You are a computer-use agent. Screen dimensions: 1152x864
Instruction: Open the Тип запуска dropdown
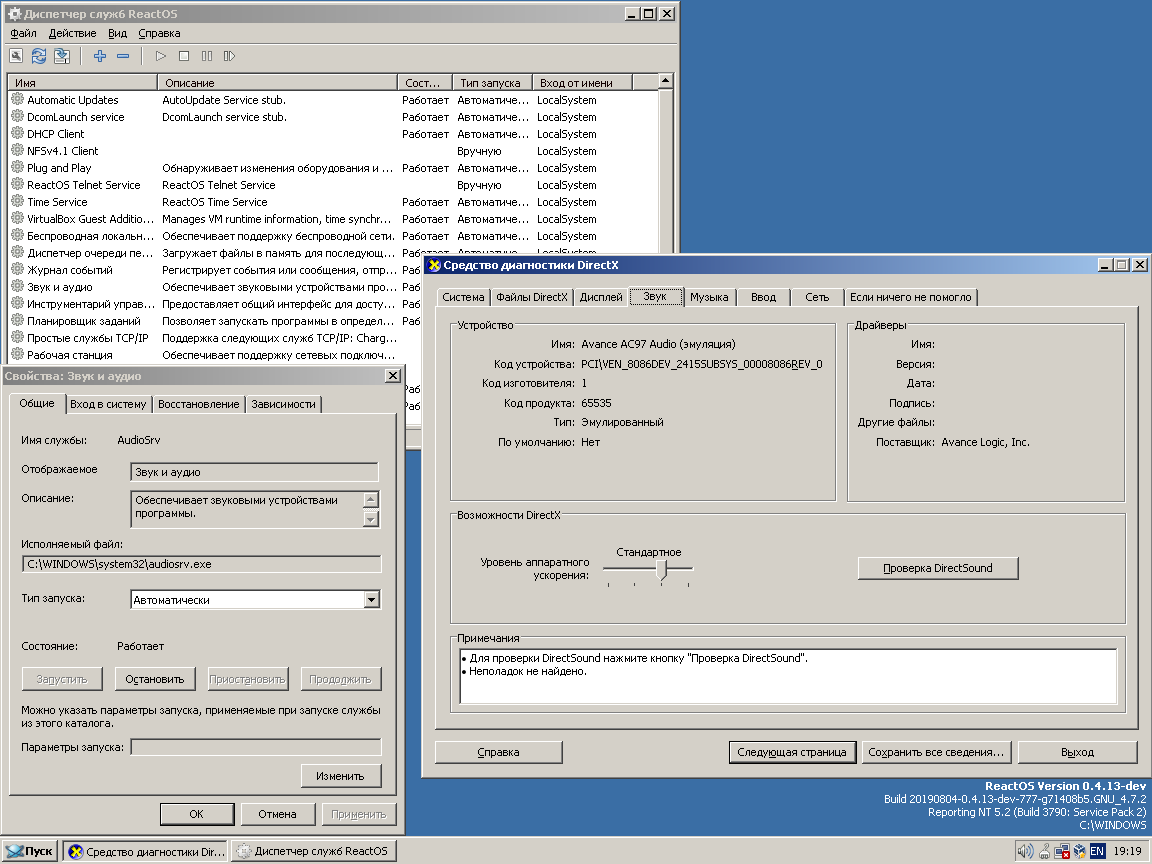[x=372, y=600]
